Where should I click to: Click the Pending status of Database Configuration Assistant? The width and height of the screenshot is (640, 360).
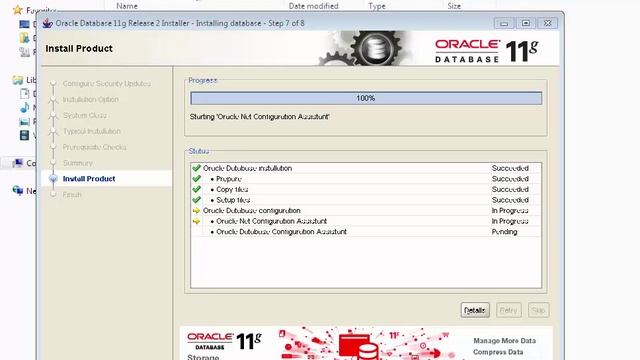coord(504,232)
